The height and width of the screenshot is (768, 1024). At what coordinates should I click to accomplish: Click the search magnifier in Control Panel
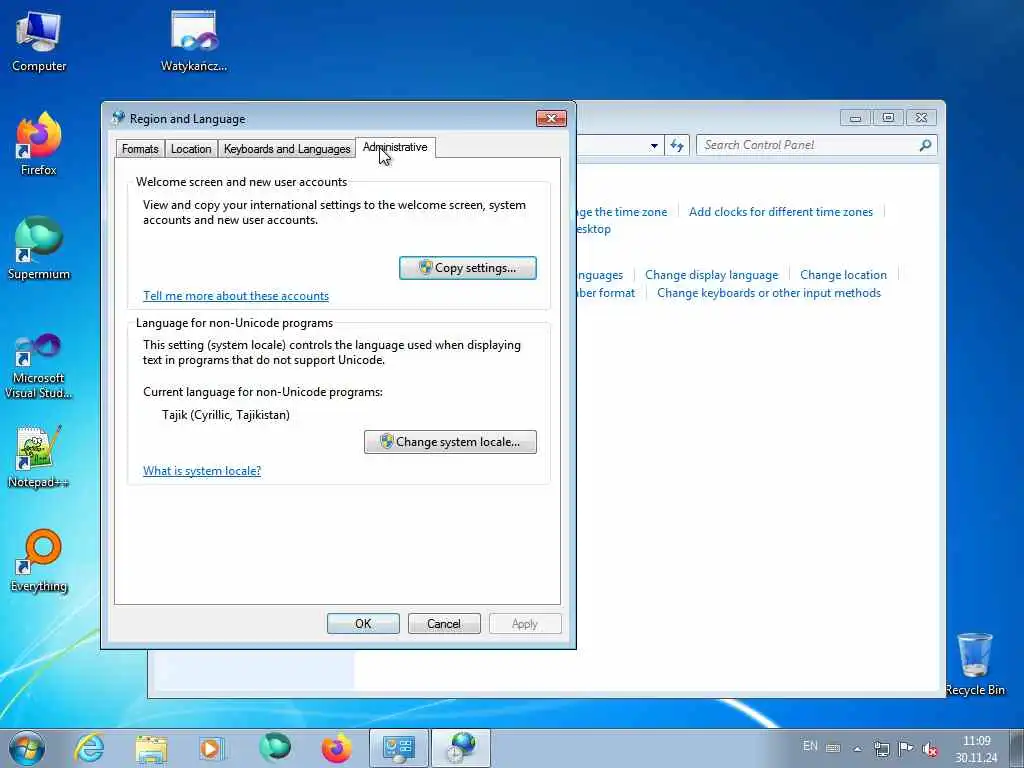925,145
